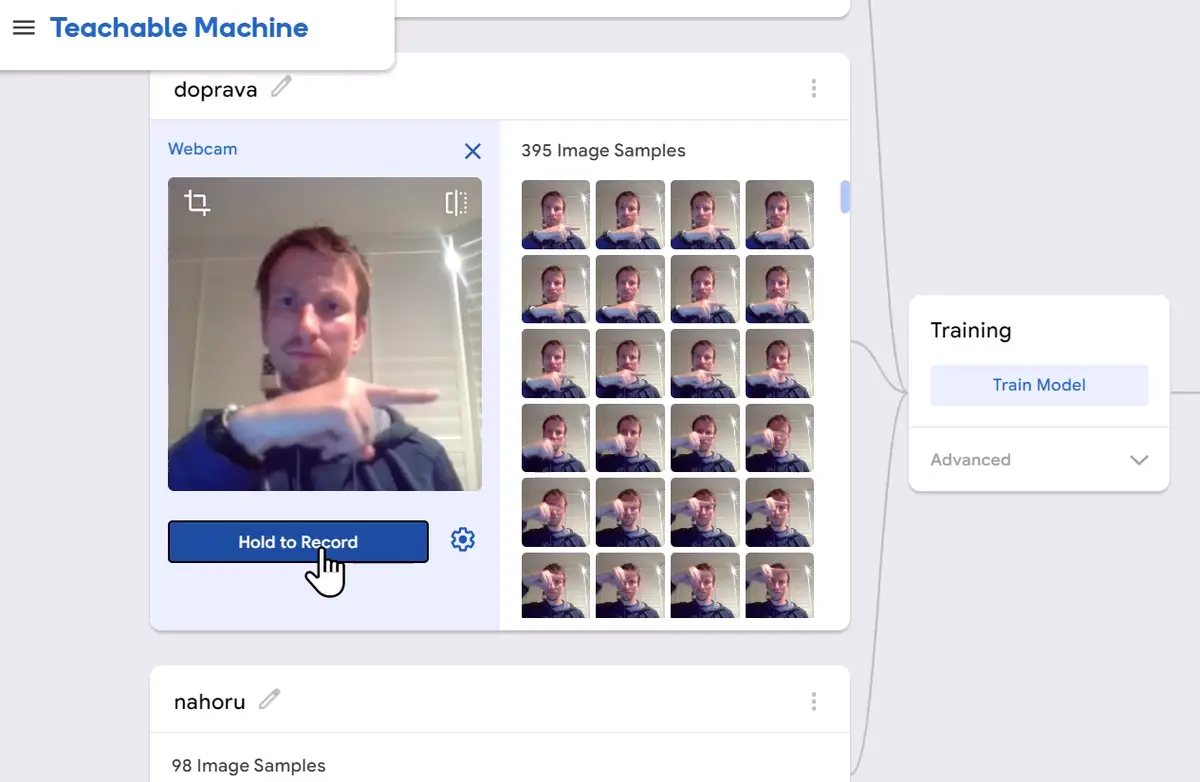Click the 395 Image Samples label
This screenshot has width=1200, height=782.
[603, 151]
